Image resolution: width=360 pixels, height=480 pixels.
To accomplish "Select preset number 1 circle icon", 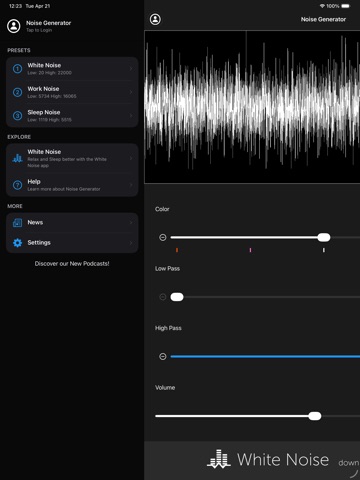I will (17, 69).
